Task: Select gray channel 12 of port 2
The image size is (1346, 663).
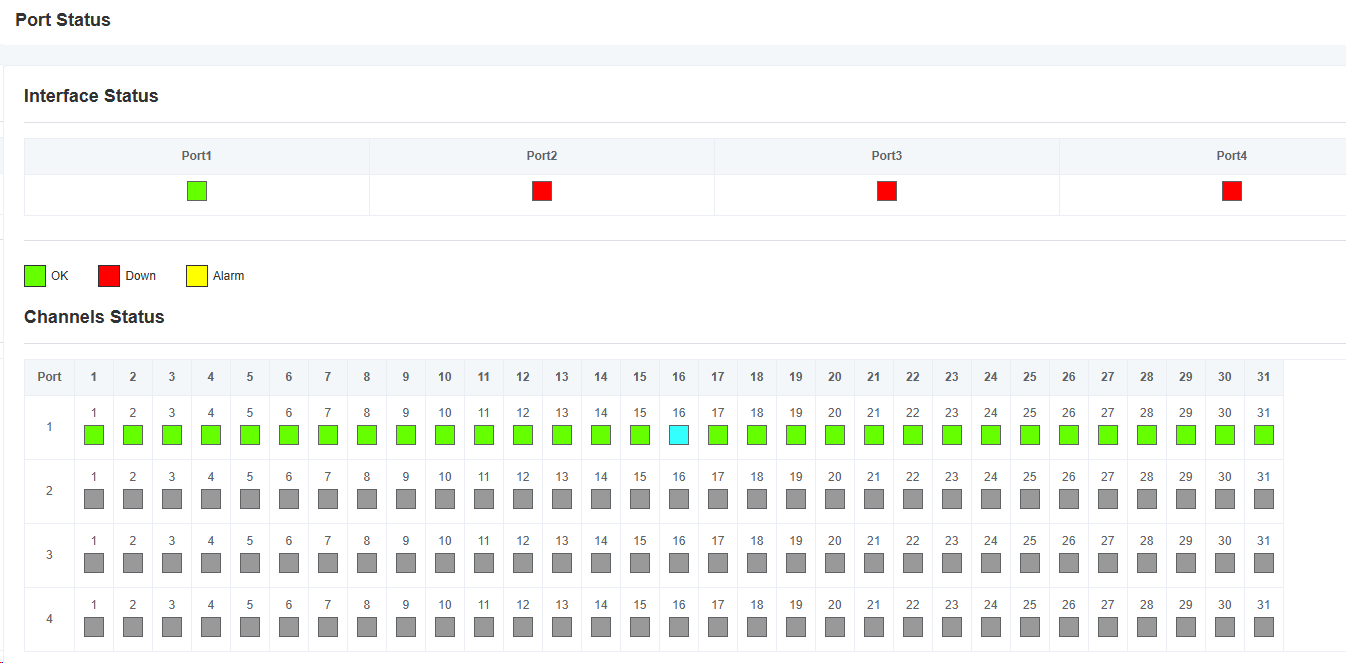Action: point(523,499)
